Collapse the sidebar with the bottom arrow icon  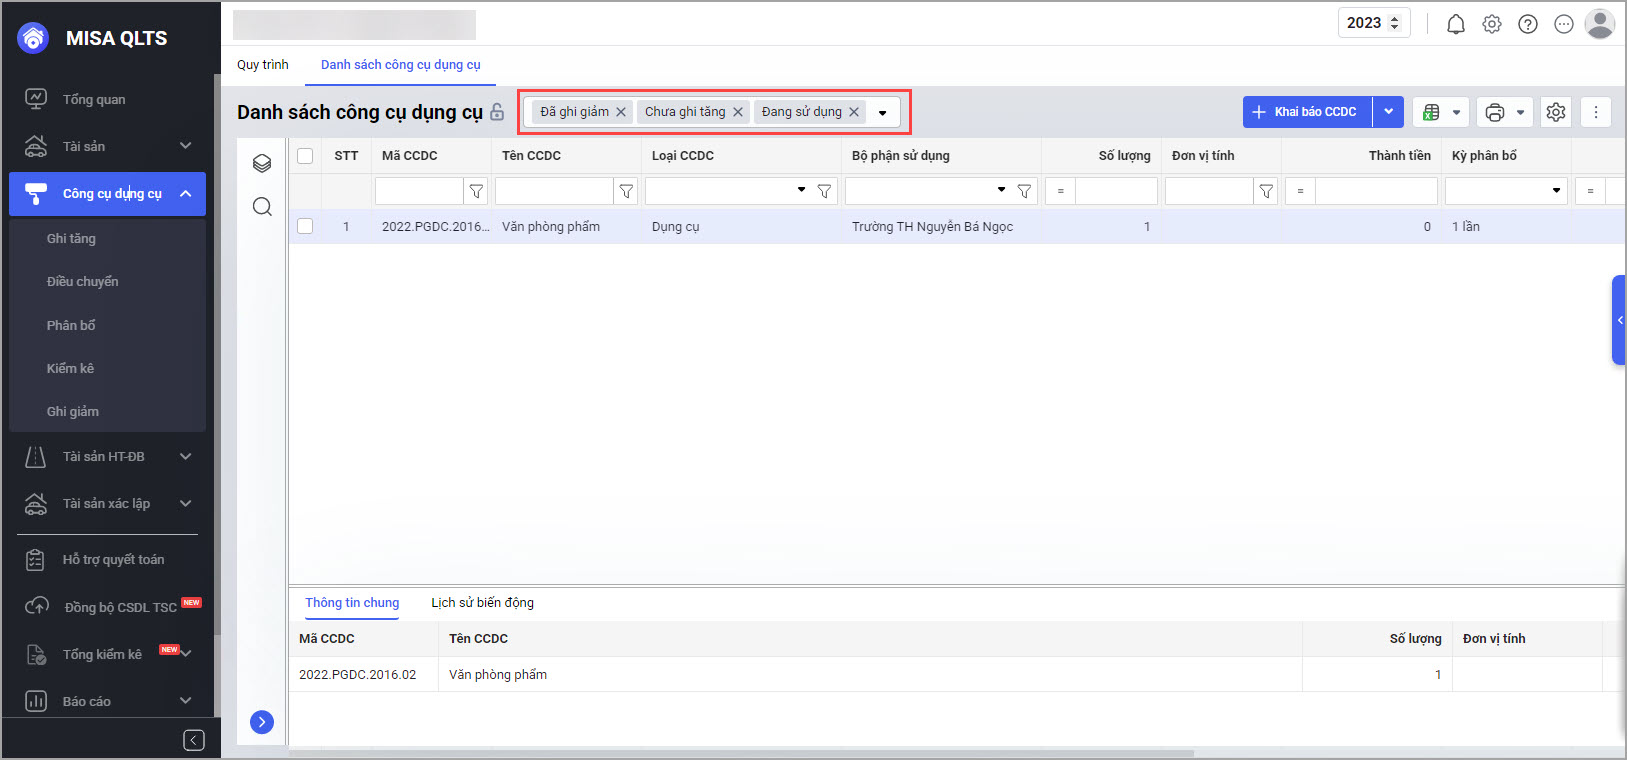click(194, 740)
